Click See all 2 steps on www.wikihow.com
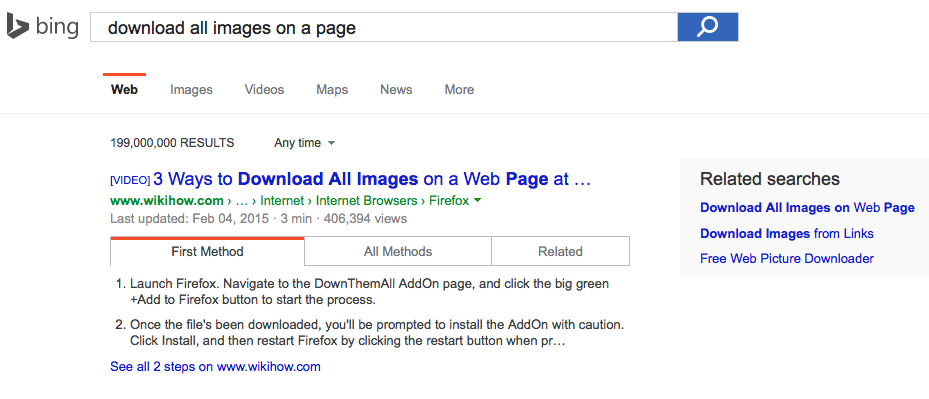 tap(215, 366)
